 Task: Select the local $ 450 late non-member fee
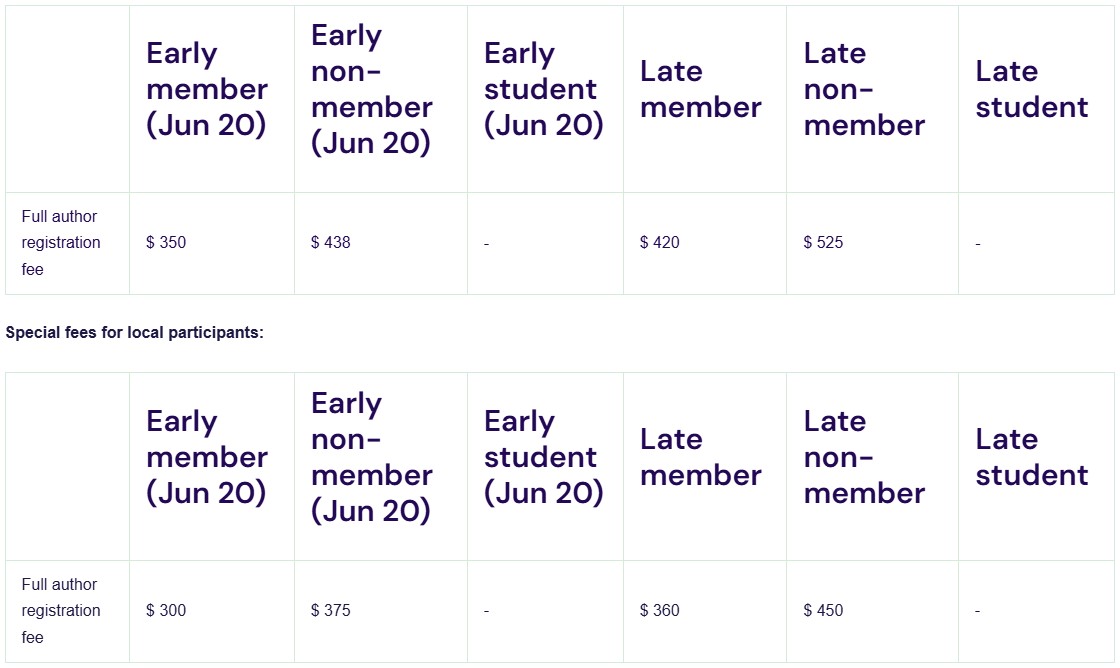point(824,611)
